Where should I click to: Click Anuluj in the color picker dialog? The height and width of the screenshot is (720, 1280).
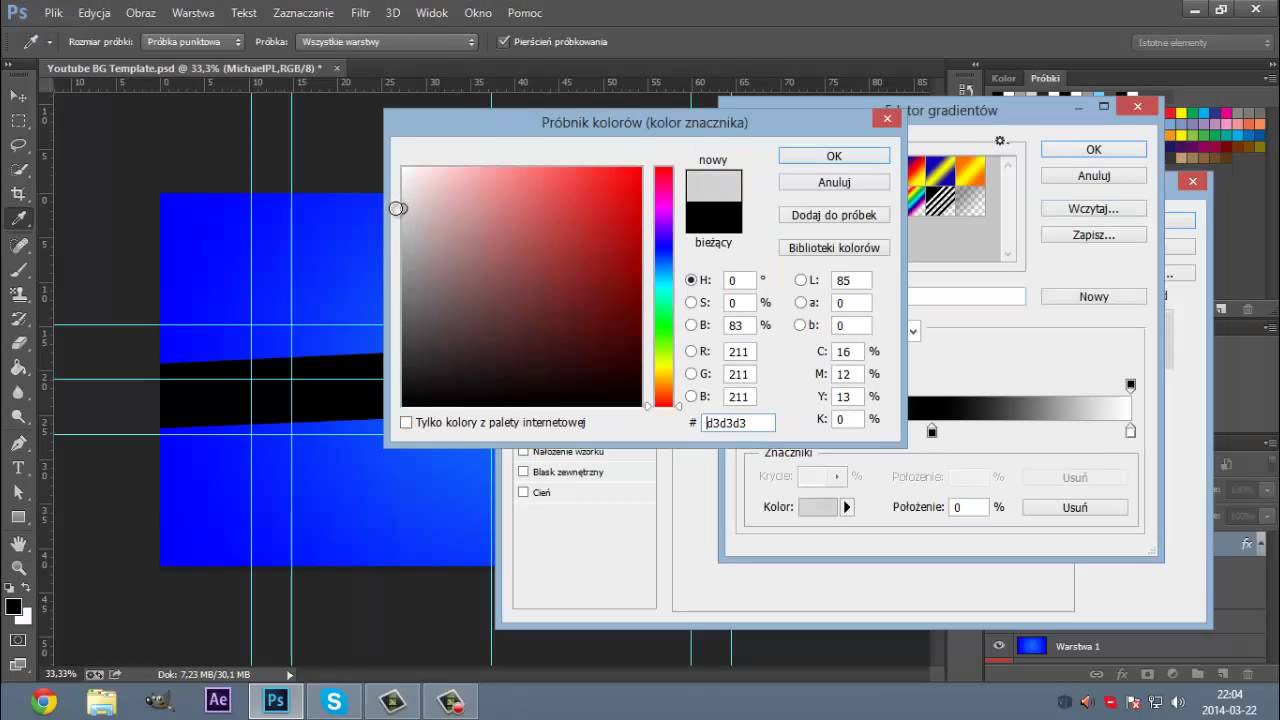coord(834,182)
